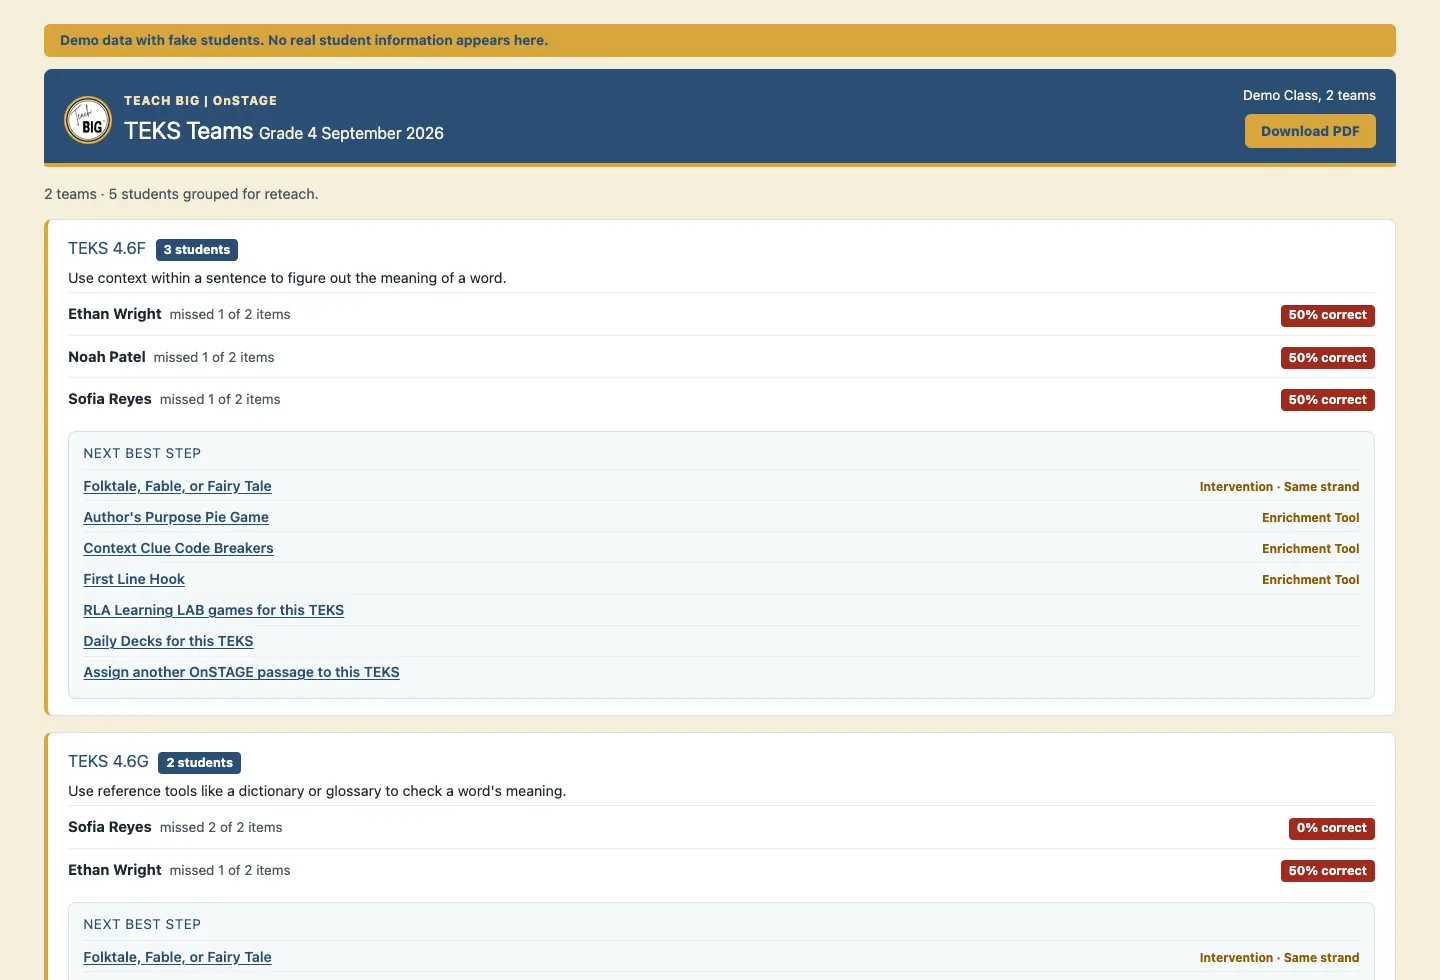Screen dimensions: 1440x980
Task: Click the 3 students badge
Action: (197, 250)
